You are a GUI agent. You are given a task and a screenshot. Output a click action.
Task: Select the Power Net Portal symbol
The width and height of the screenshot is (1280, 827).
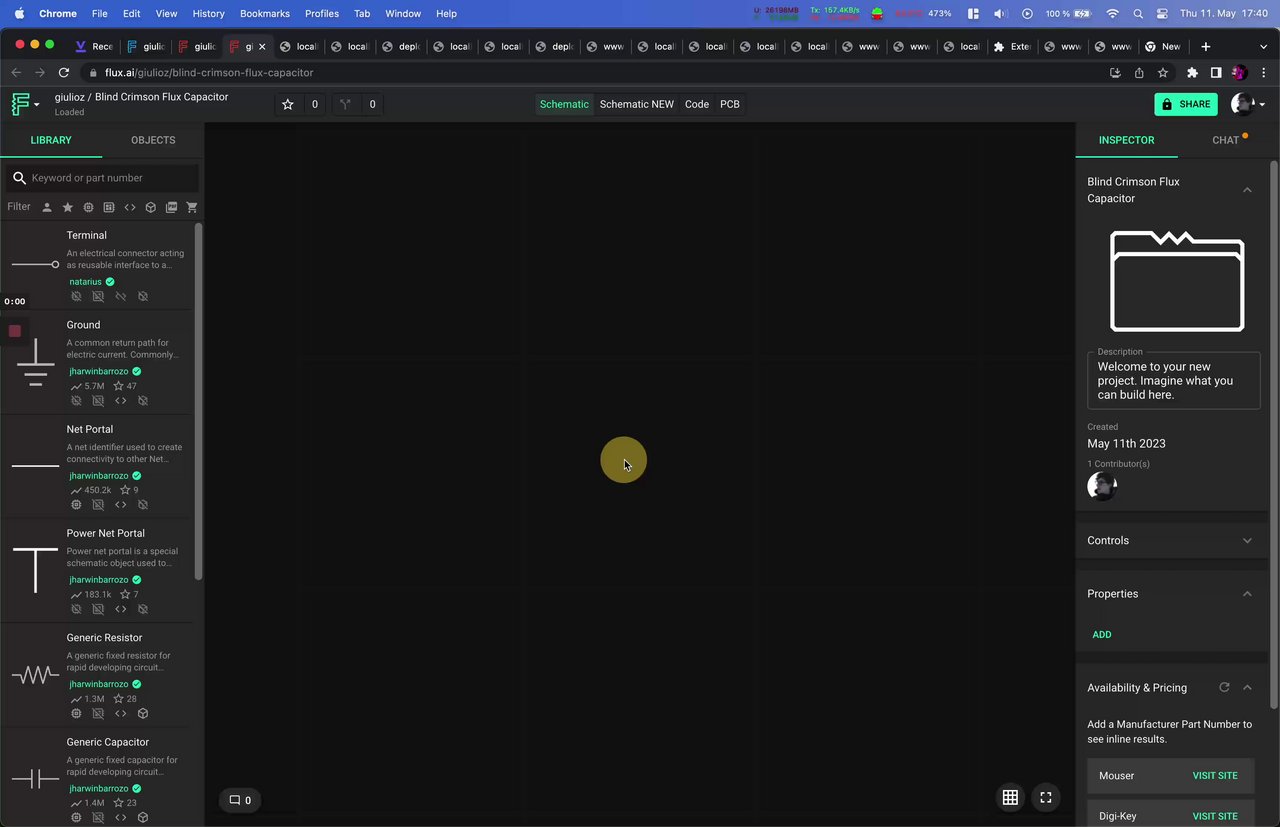(x=36, y=571)
